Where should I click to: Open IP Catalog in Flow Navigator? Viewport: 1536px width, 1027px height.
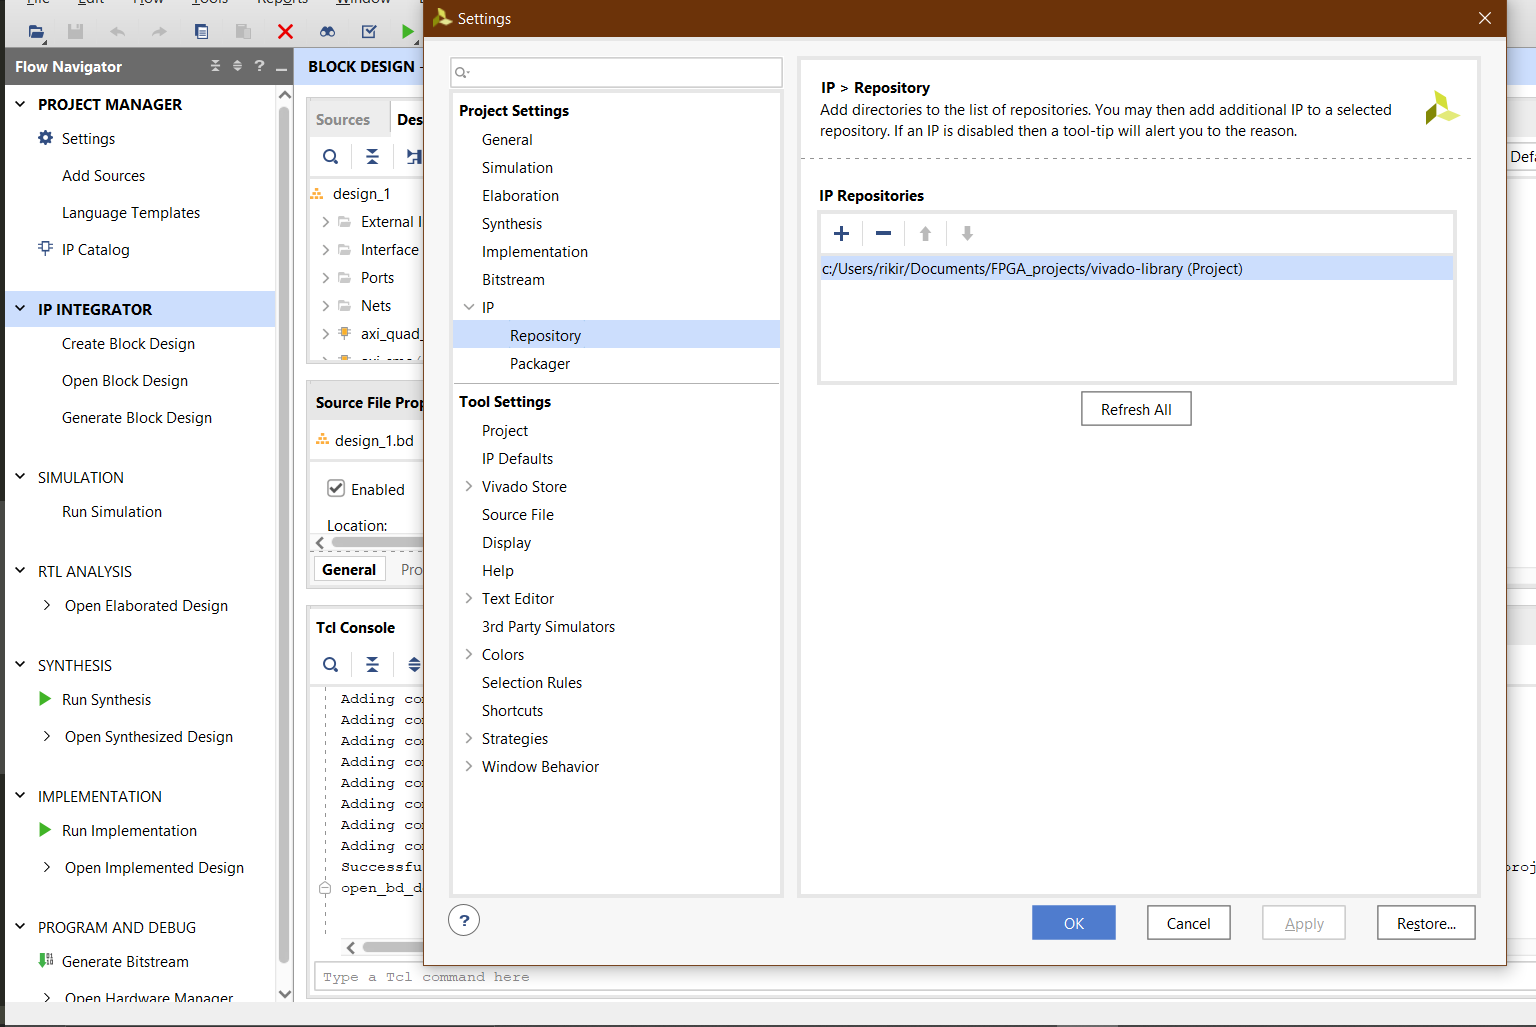[x=95, y=249]
